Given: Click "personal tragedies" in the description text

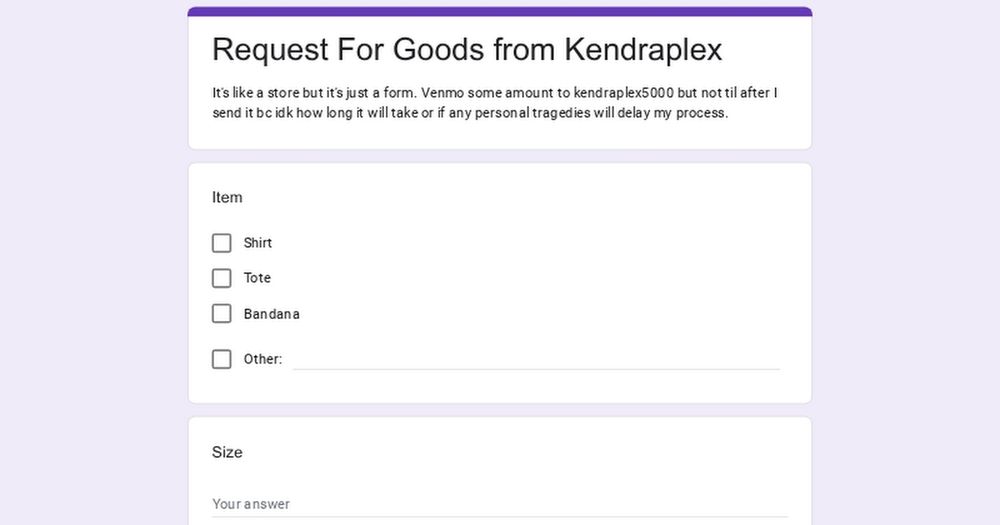Looking at the screenshot, I should pos(547,113).
